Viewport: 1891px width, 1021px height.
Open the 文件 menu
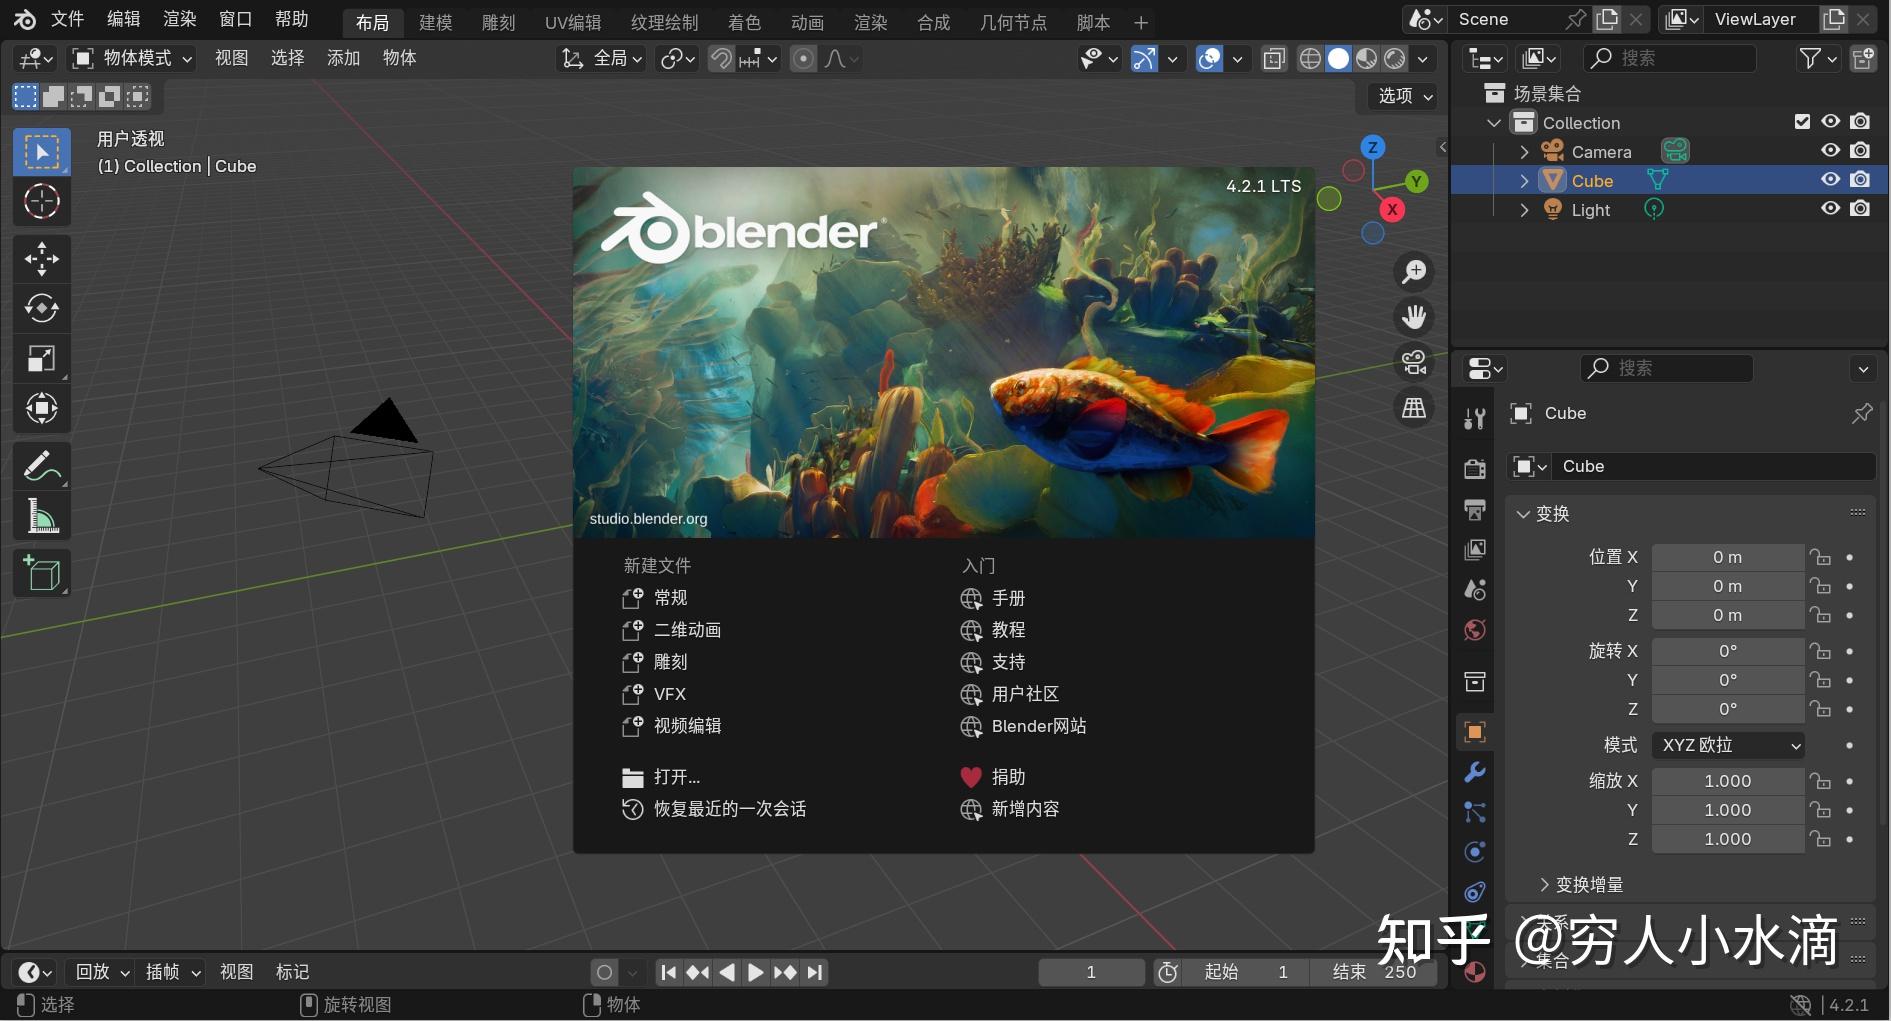(66, 19)
